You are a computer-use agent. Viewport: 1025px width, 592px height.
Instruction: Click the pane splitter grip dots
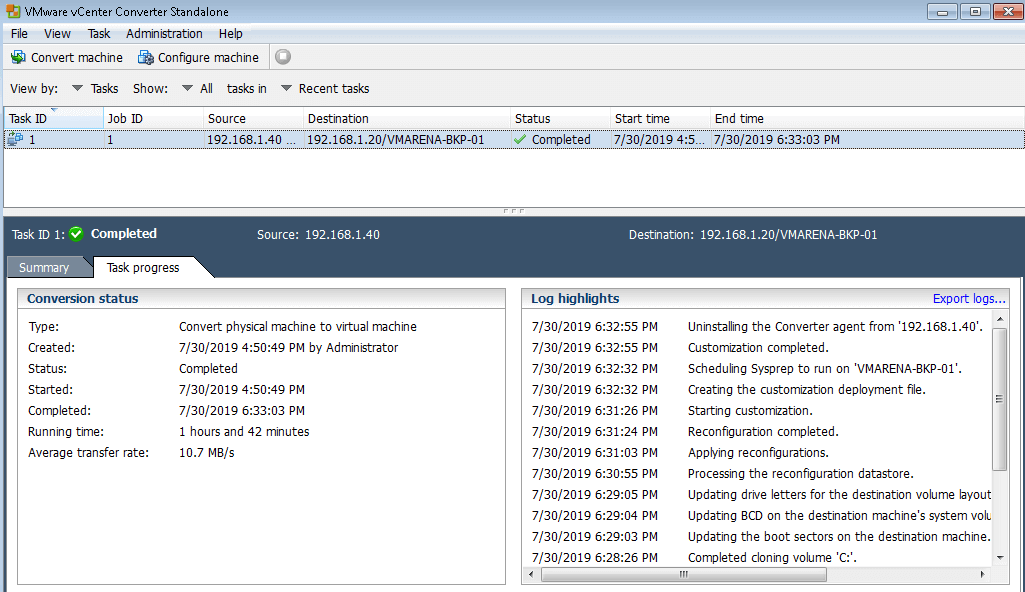(514, 211)
